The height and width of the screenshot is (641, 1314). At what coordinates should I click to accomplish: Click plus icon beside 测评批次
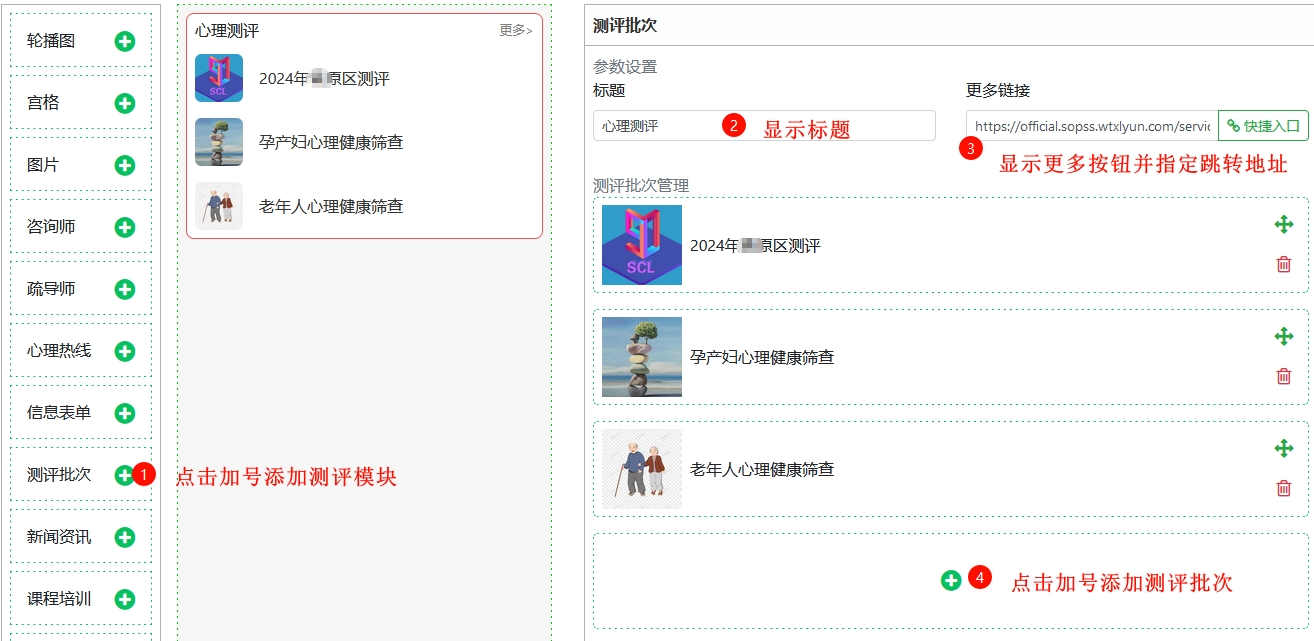point(123,475)
